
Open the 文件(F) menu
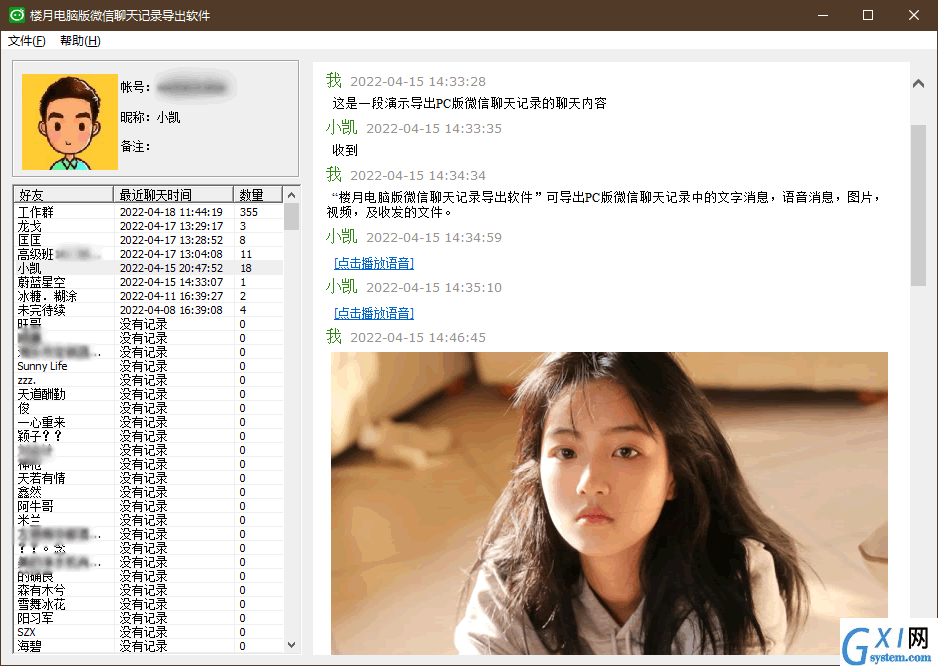tap(26, 41)
